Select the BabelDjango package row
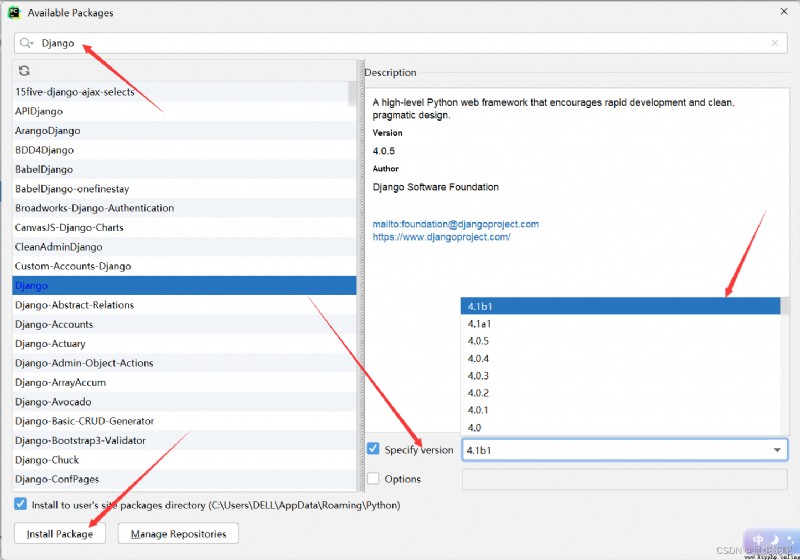 (184, 169)
